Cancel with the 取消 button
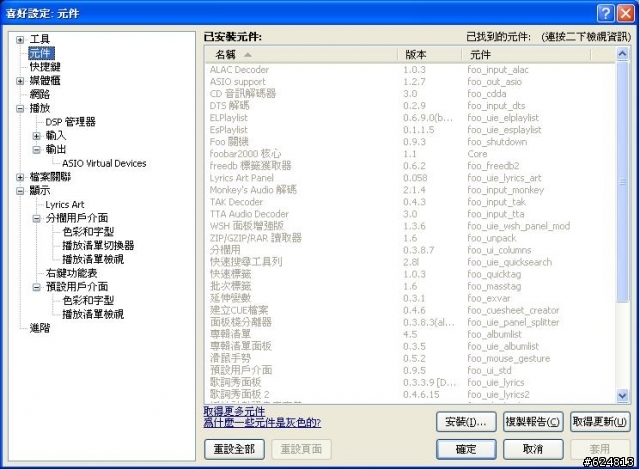The height and width of the screenshot is (470, 640). tap(533, 449)
